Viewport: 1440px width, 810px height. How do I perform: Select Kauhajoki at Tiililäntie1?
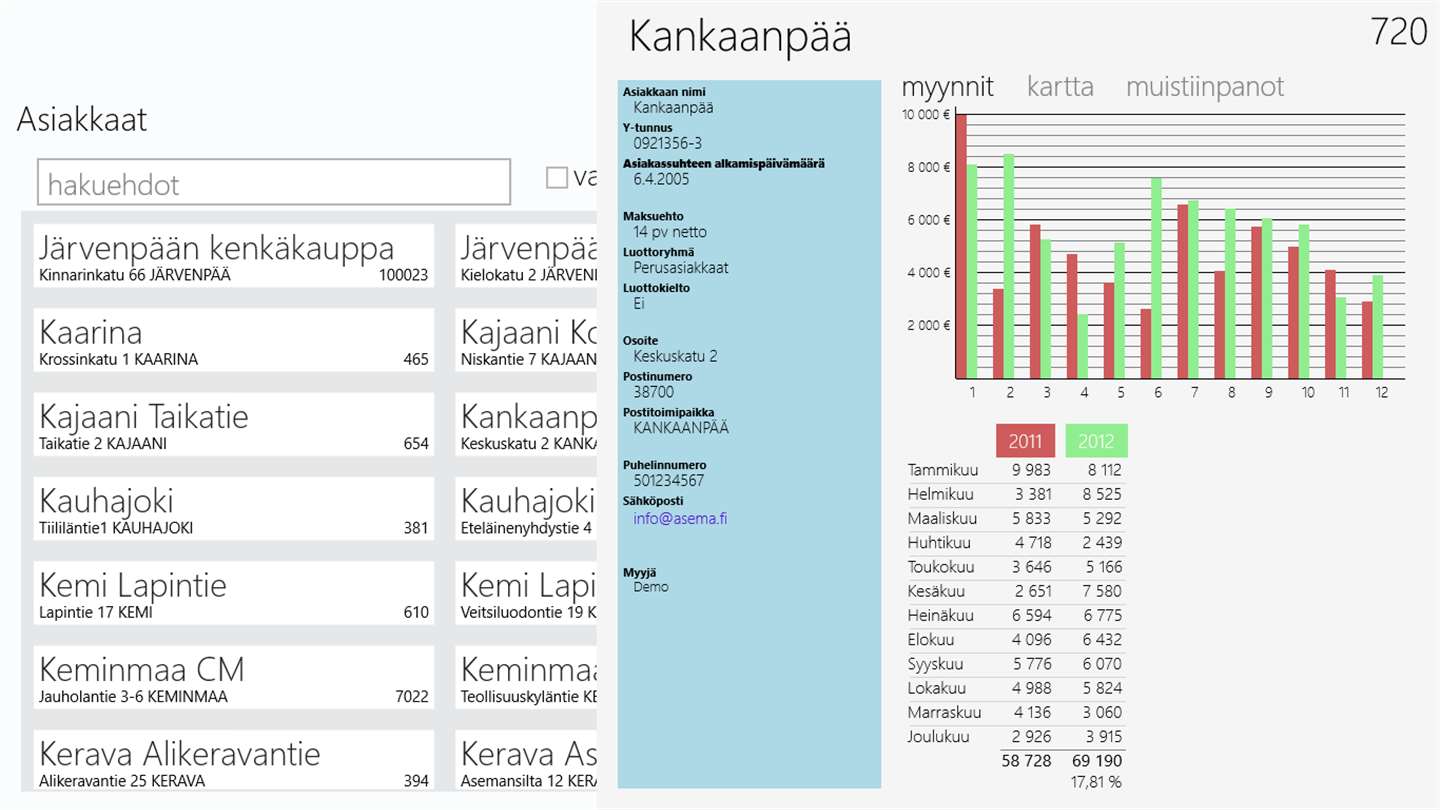pyautogui.click(x=234, y=509)
